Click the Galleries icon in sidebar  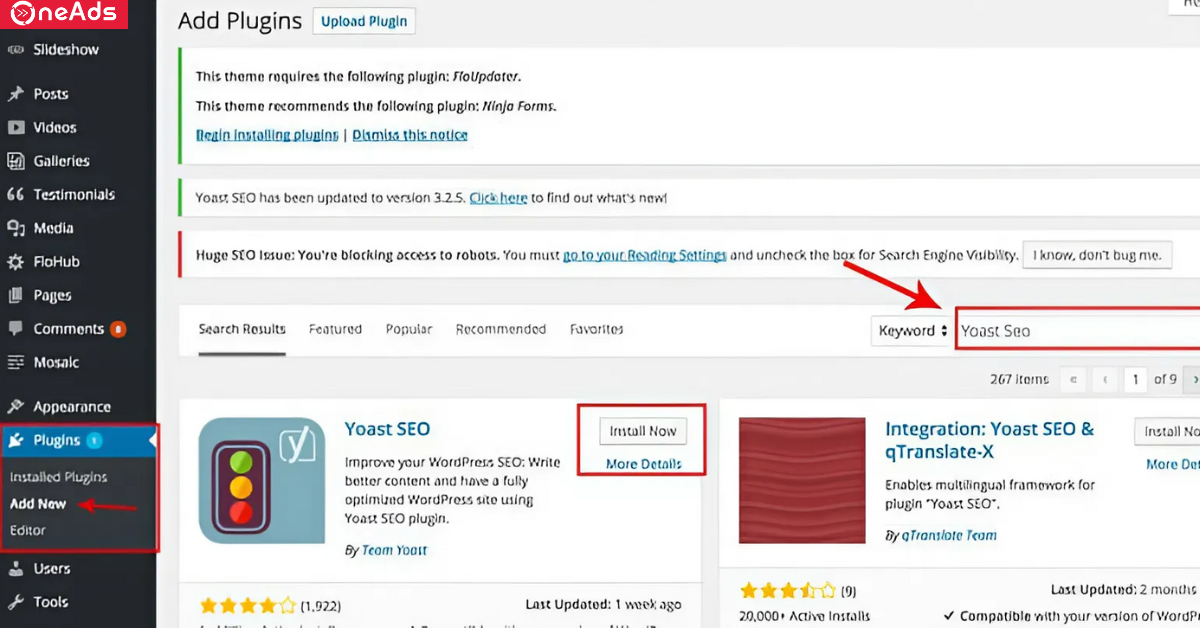[x=15, y=161]
